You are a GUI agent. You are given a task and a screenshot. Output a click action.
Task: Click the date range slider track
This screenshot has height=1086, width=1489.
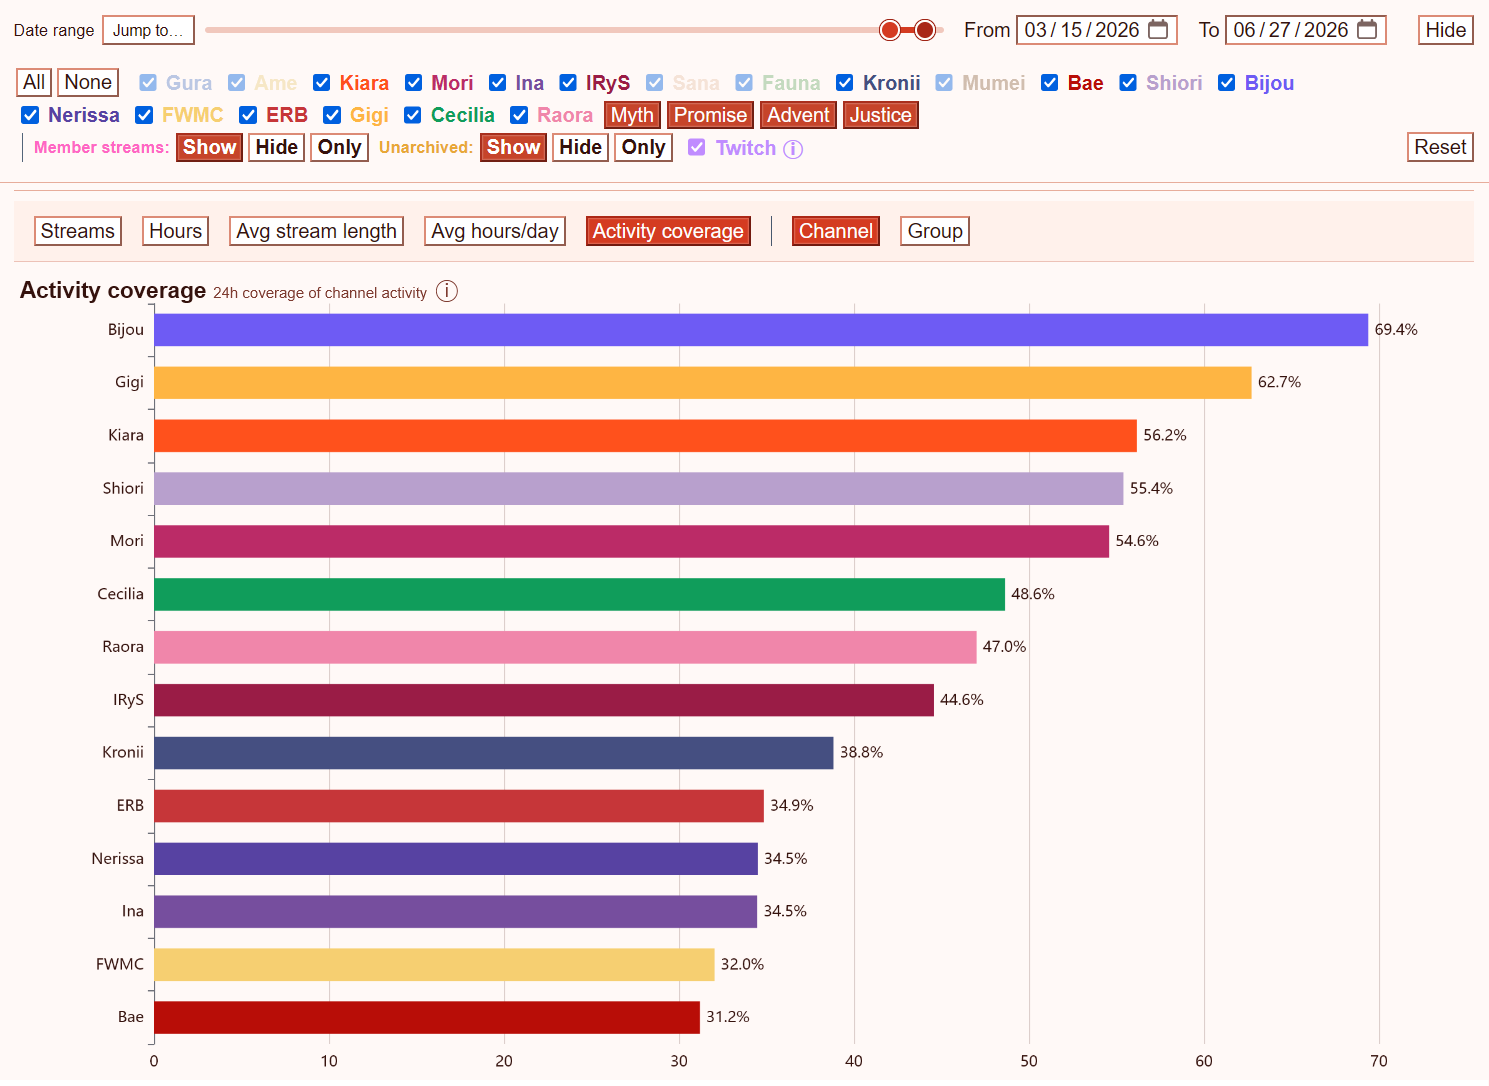pos(574,30)
